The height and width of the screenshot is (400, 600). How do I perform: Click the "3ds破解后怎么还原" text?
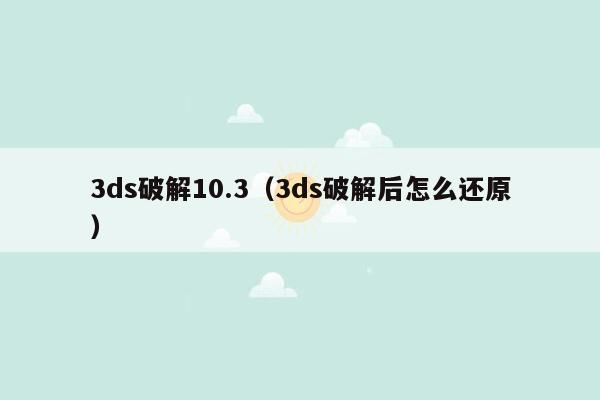tap(393, 189)
